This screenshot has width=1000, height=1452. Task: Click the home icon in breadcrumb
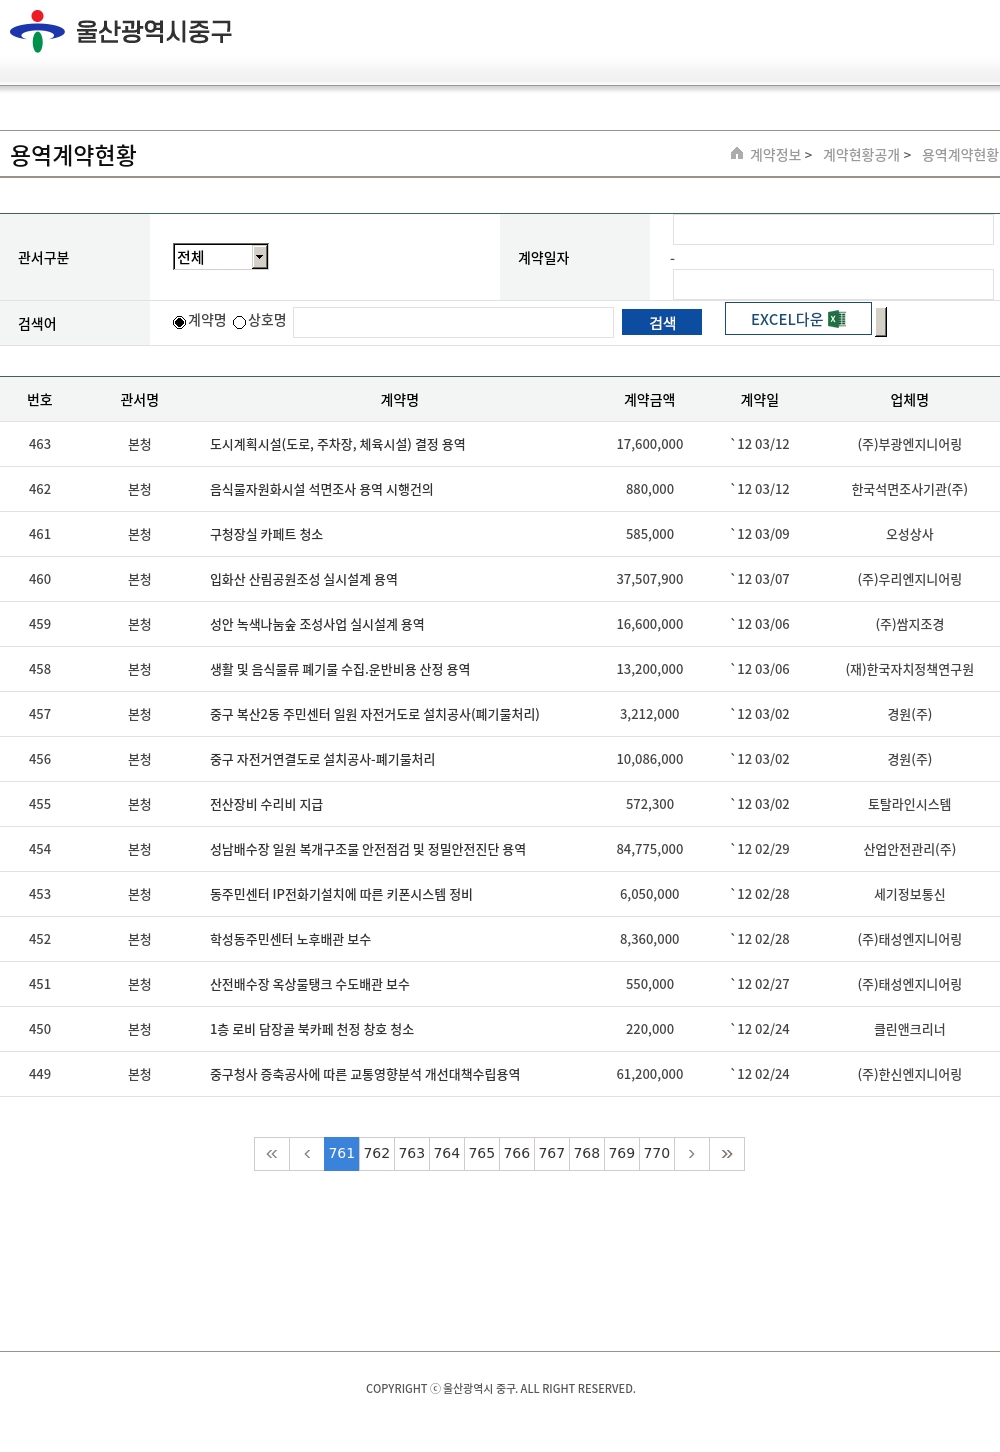coord(737,154)
